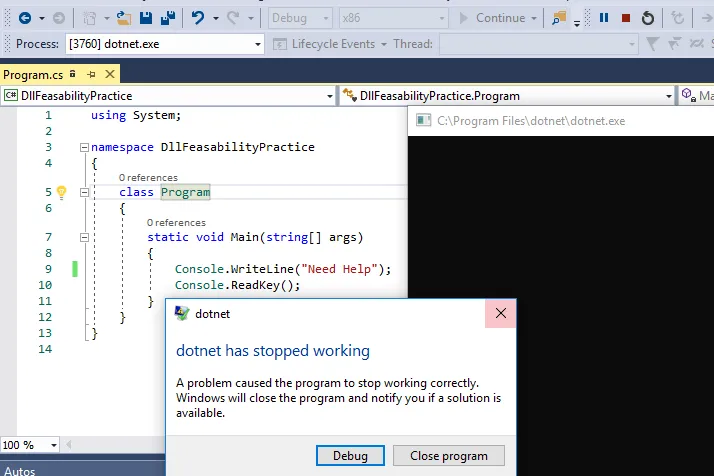Click the Console.ReadKey() line of code
The height and width of the screenshot is (476, 714).
[x=238, y=286]
